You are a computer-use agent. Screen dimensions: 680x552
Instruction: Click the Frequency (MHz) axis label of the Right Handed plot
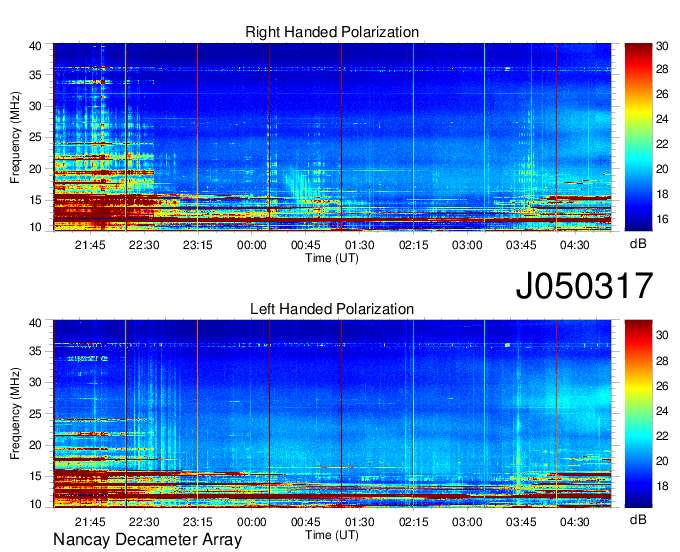pos(15,137)
